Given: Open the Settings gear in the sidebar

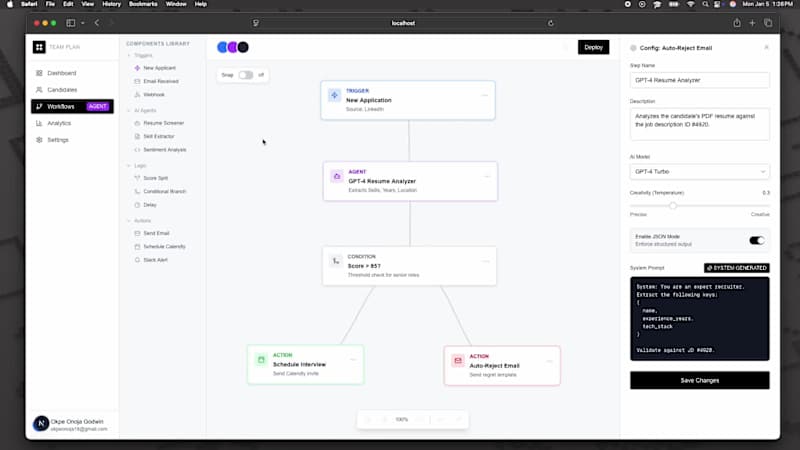Looking at the screenshot, I should tap(39, 140).
